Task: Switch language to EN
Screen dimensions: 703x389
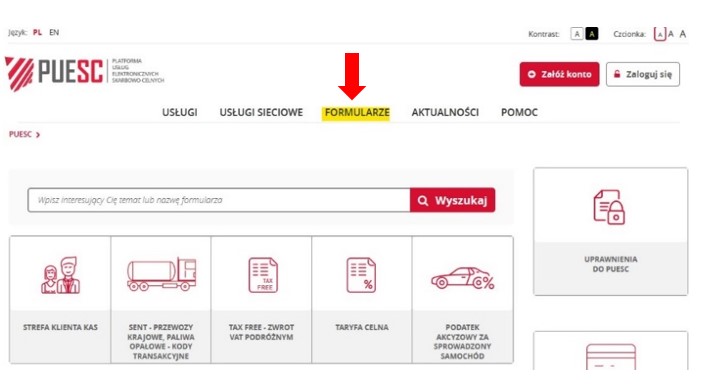Action: pyautogui.click(x=54, y=32)
